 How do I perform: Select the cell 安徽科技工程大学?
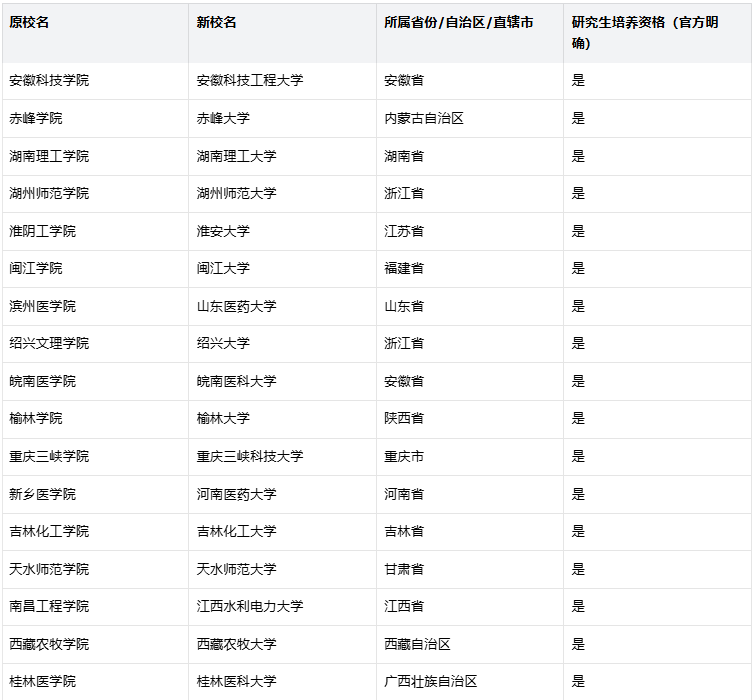(x=282, y=81)
